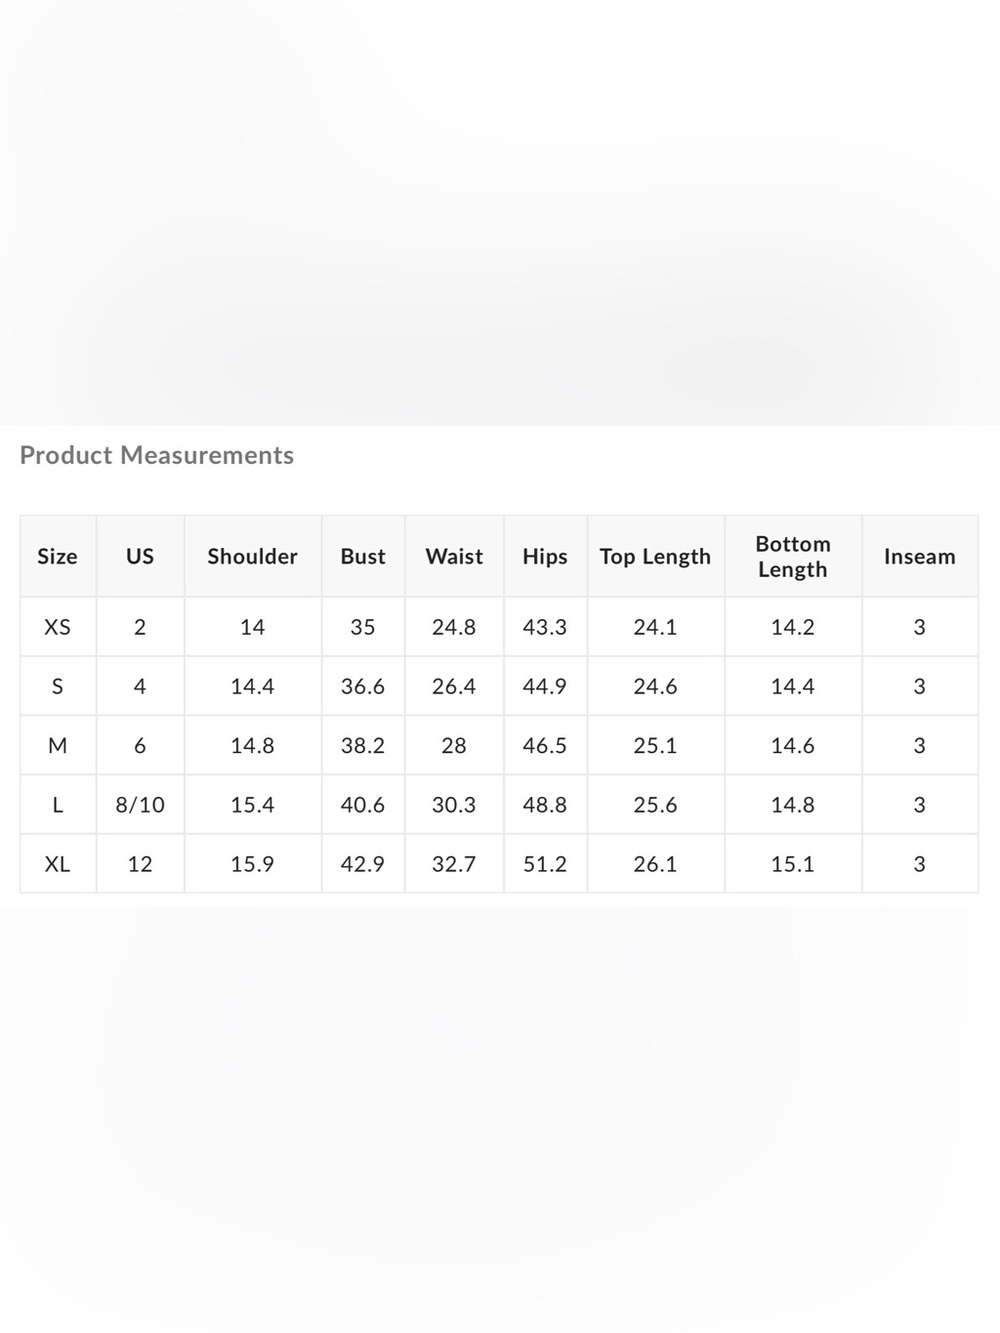The height and width of the screenshot is (1333, 1000).
Task: Select the Shoulder column header
Action: click(252, 557)
